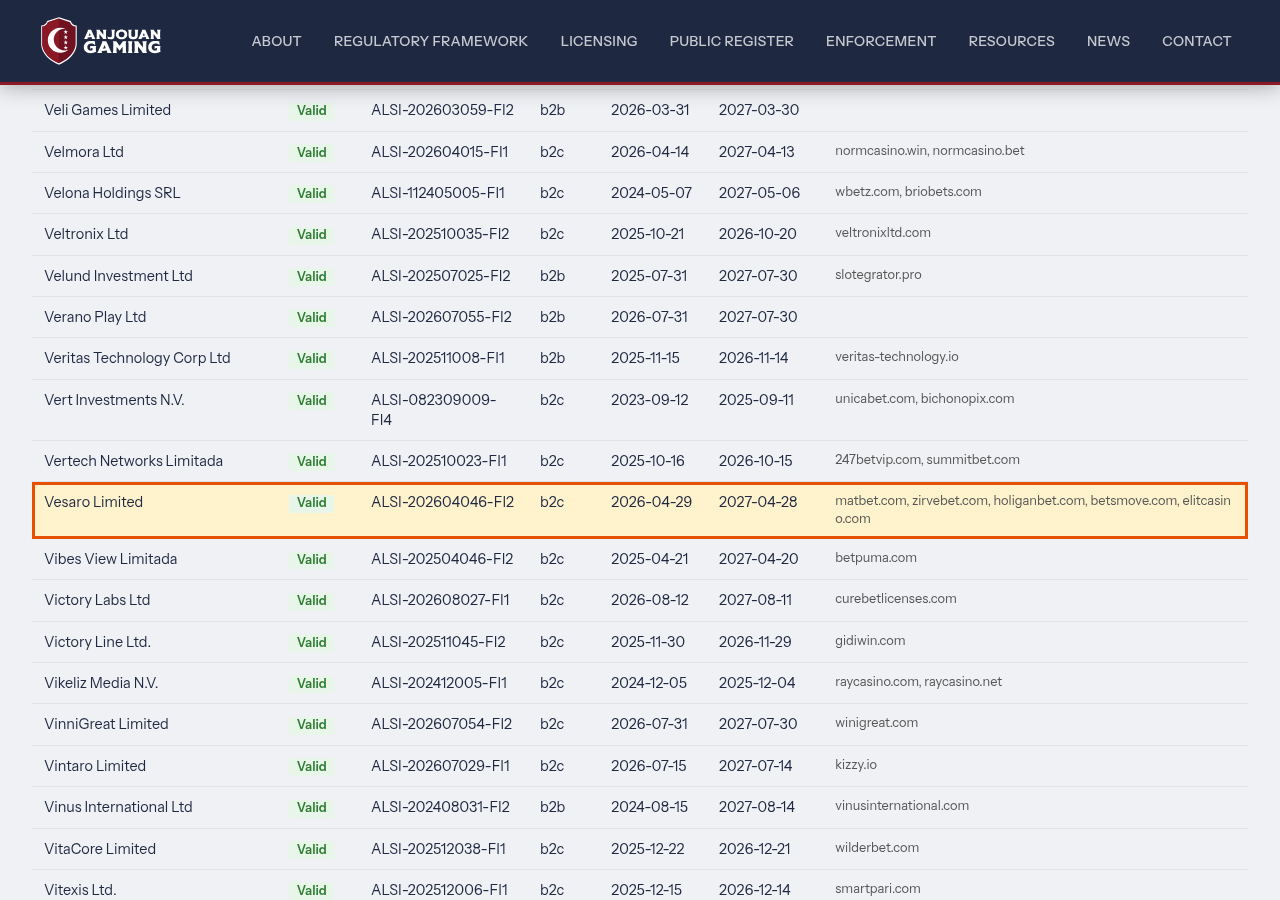Click the curebetlicenses.com domain
1280x900 pixels.
pos(896,599)
